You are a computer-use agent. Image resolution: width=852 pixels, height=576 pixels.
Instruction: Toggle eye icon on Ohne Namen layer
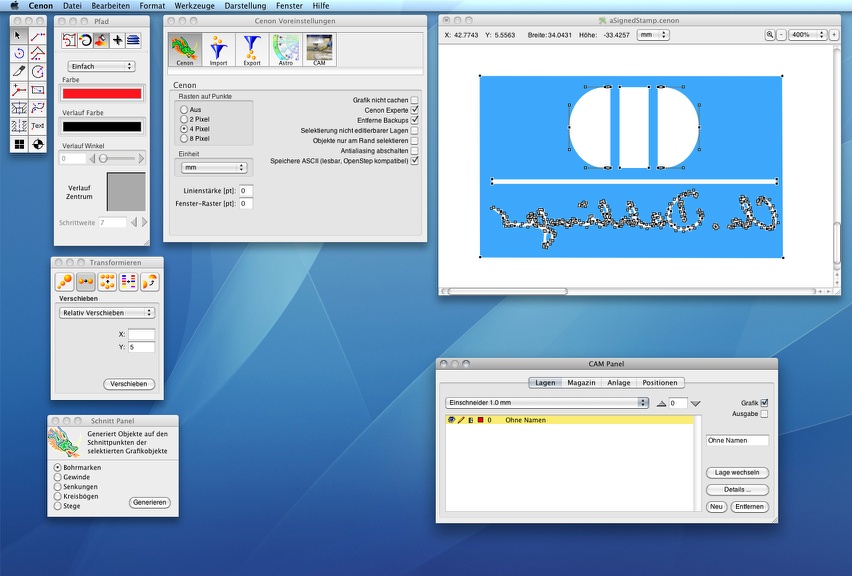[452, 421]
